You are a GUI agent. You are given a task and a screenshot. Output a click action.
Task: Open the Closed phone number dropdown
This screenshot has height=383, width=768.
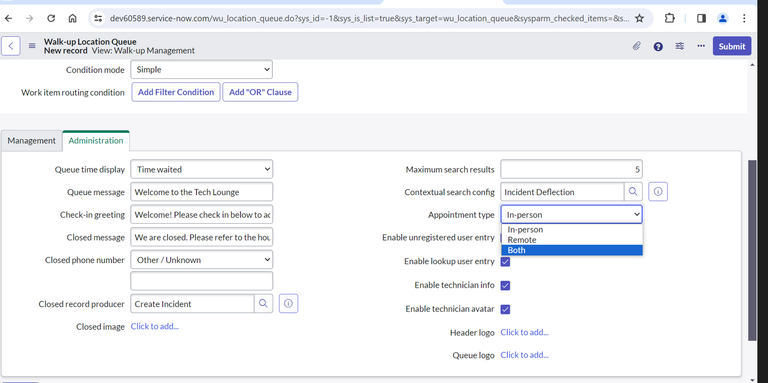point(201,260)
